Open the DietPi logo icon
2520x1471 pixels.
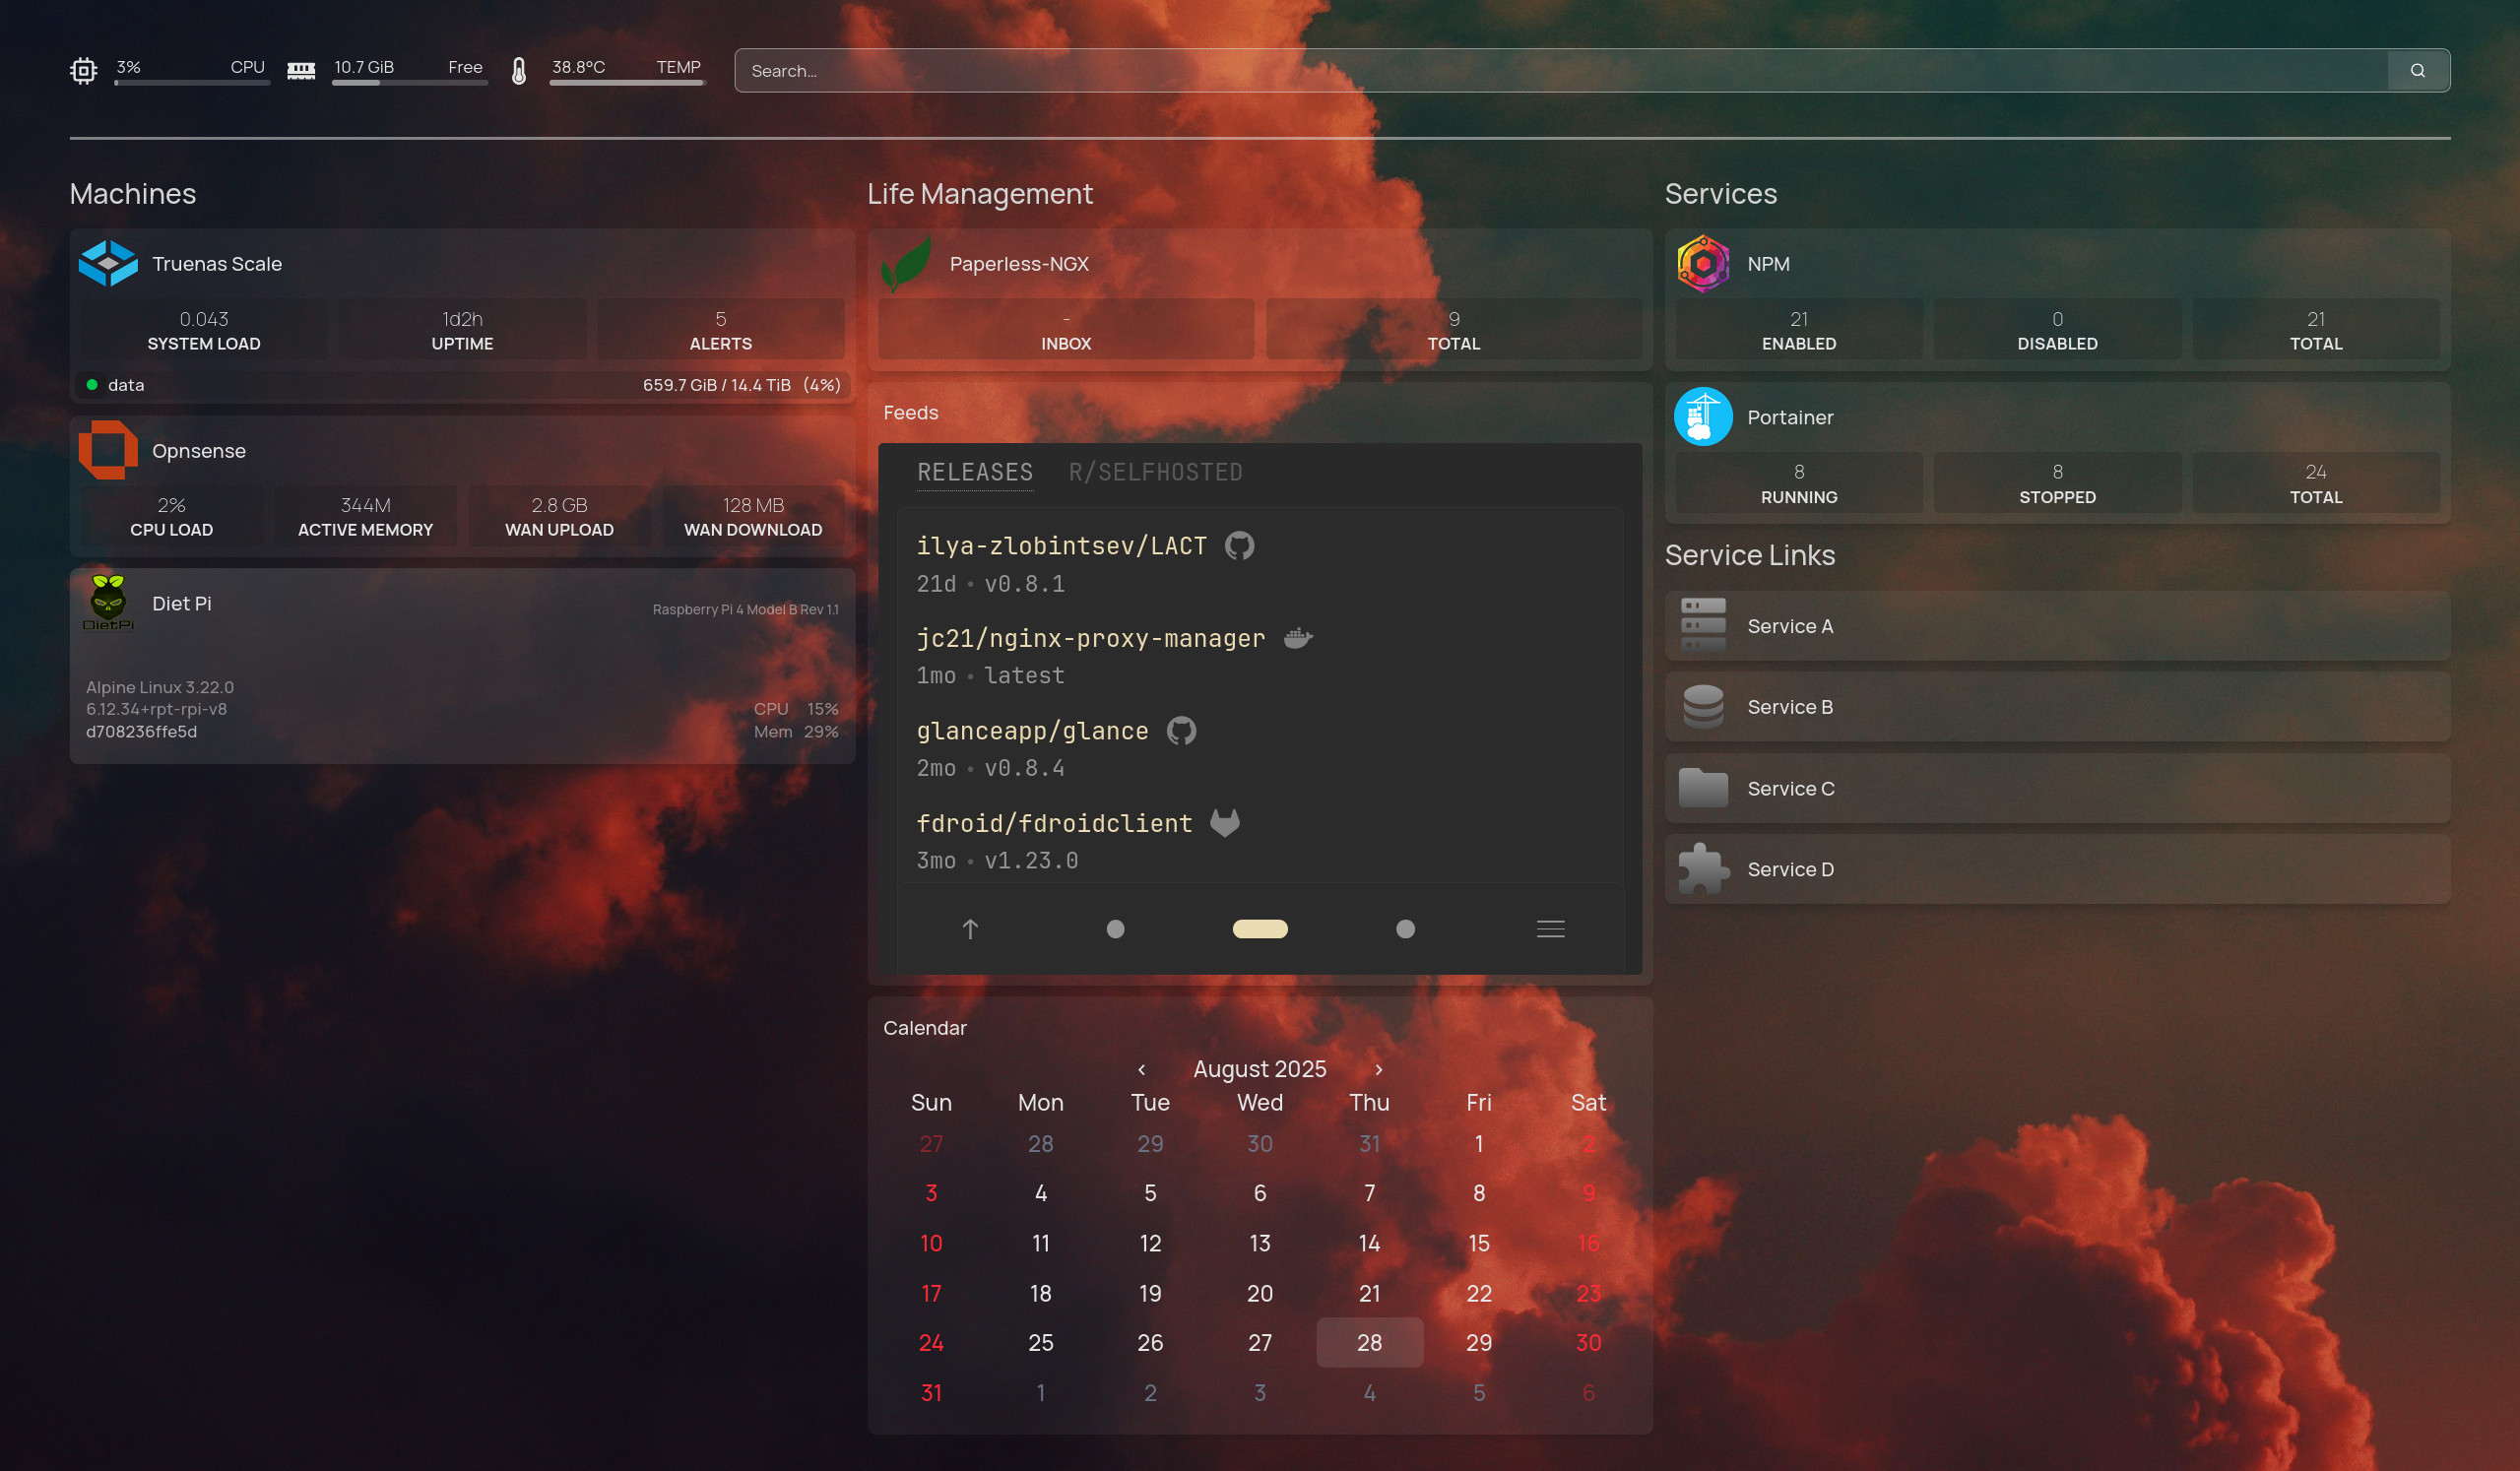[x=108, y=603]
